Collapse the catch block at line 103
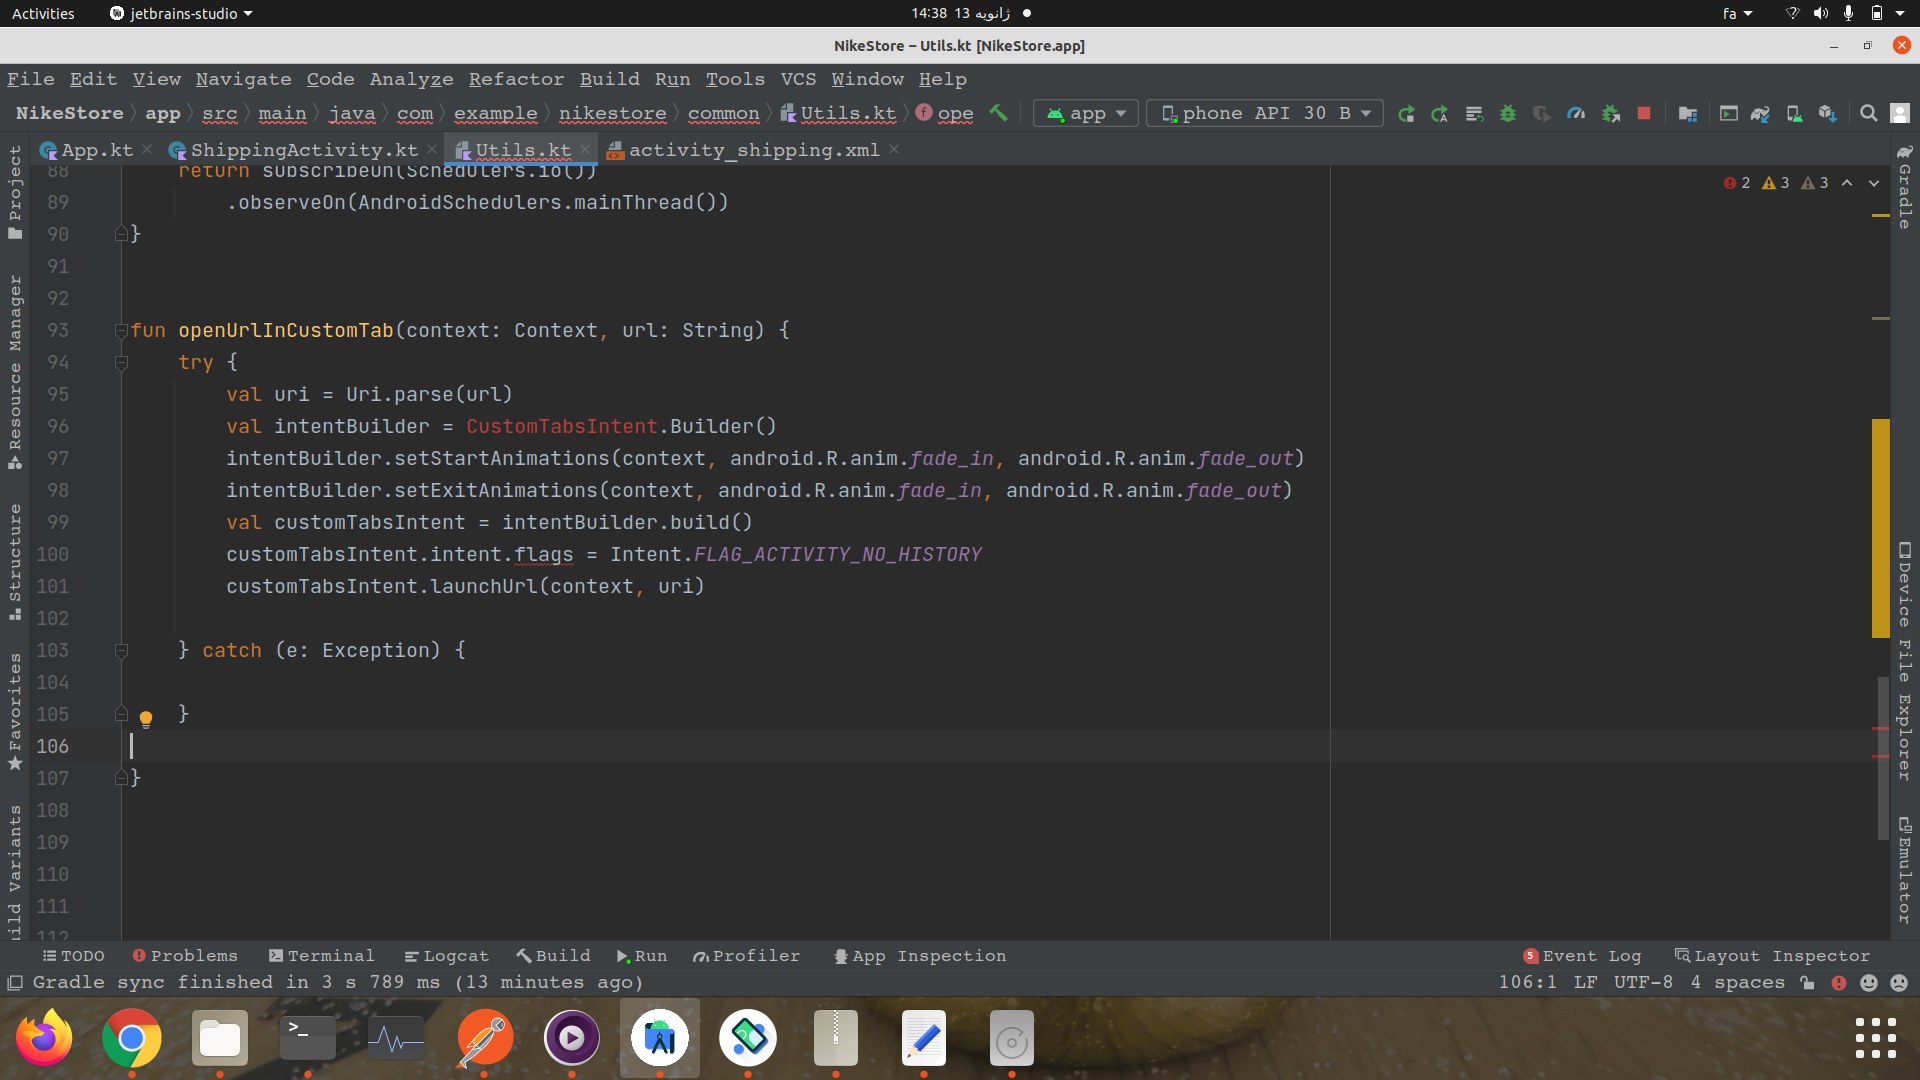The width and height of the screenshot is (1920, 1080). (121, 650)
